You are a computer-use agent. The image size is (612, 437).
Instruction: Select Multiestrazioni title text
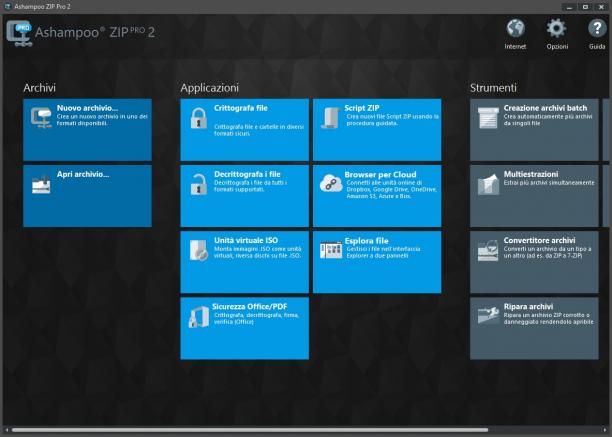tap(531, 174)
